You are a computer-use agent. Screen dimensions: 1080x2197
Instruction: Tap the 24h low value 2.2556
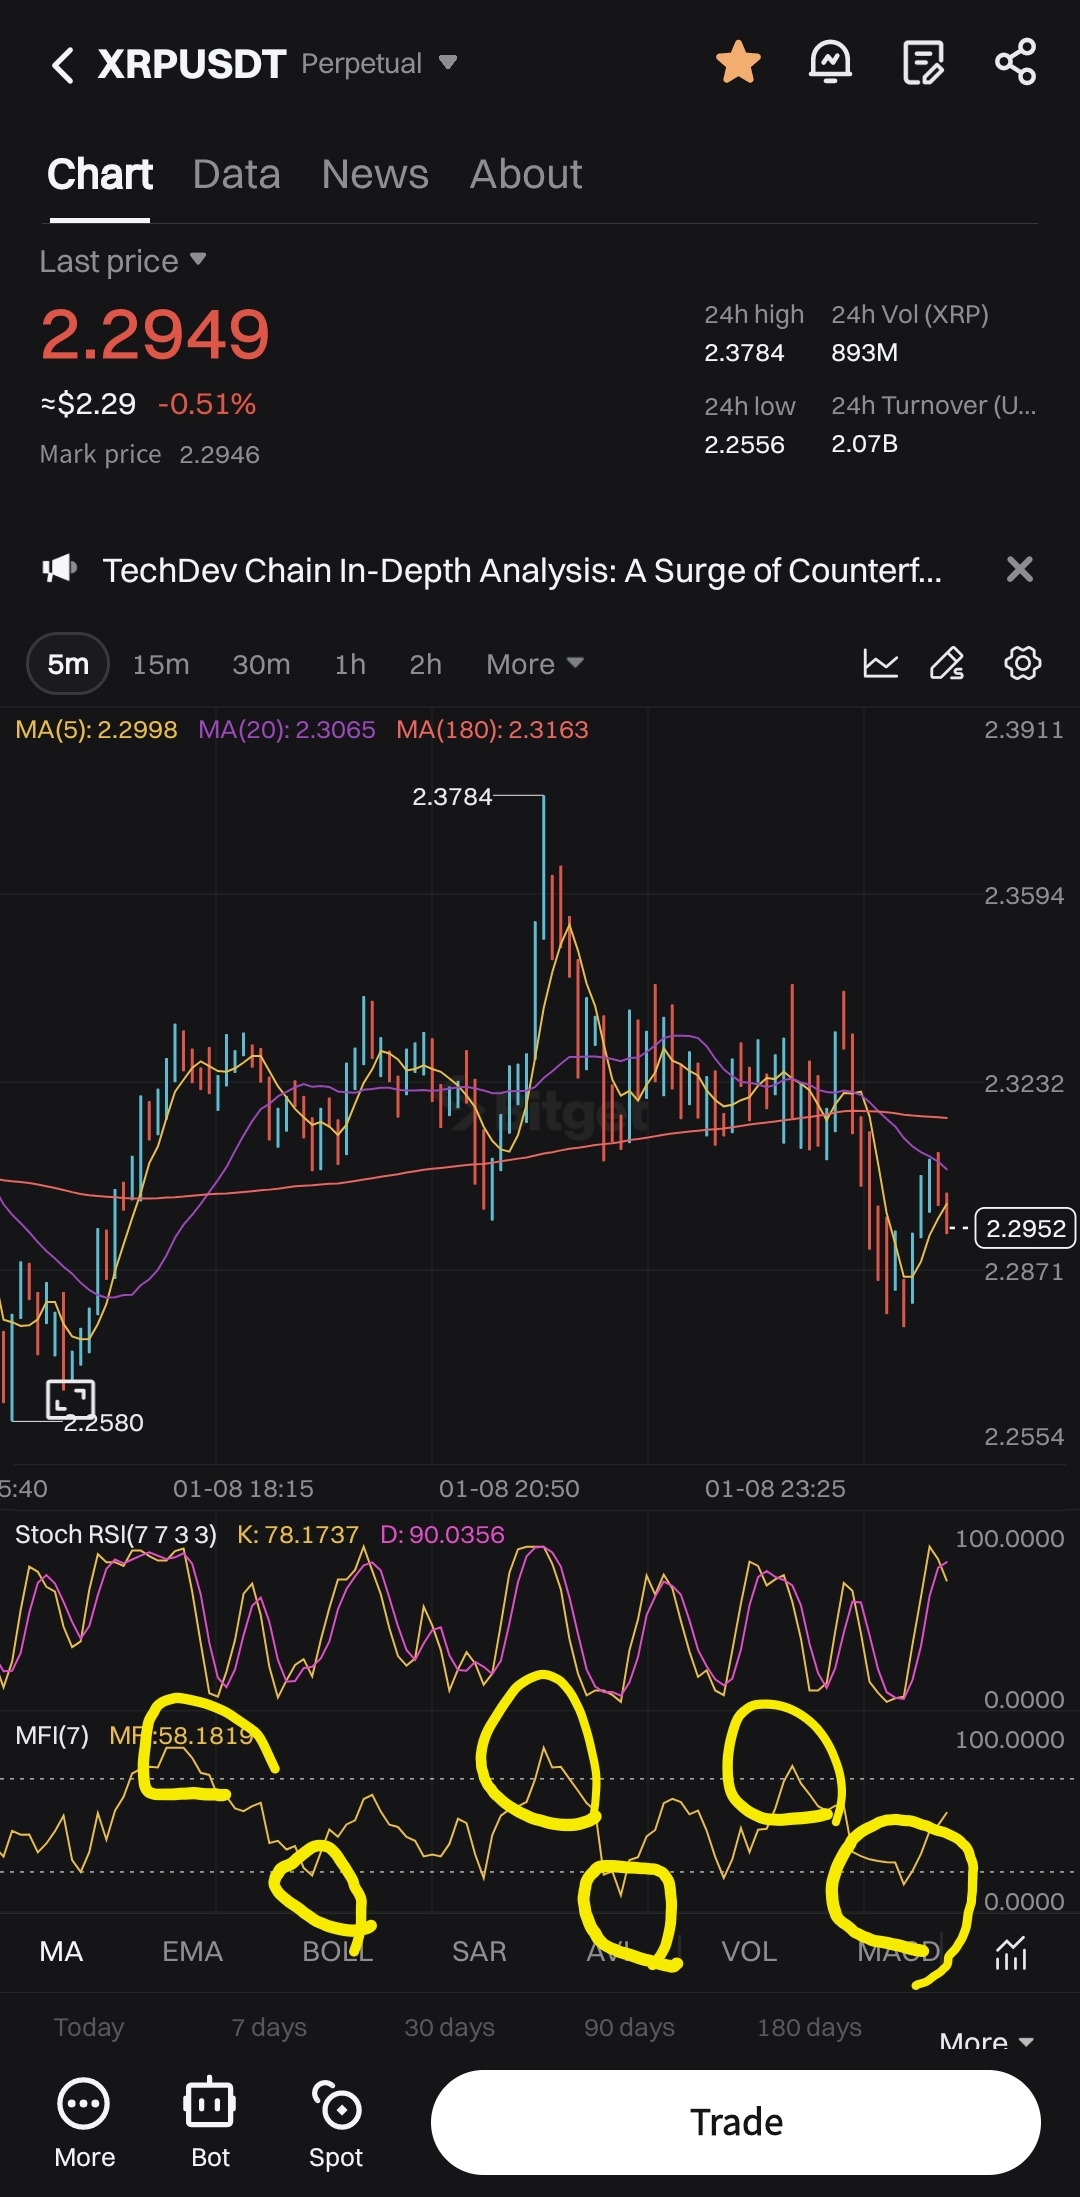pyautogui.click(x=744, y=445)
